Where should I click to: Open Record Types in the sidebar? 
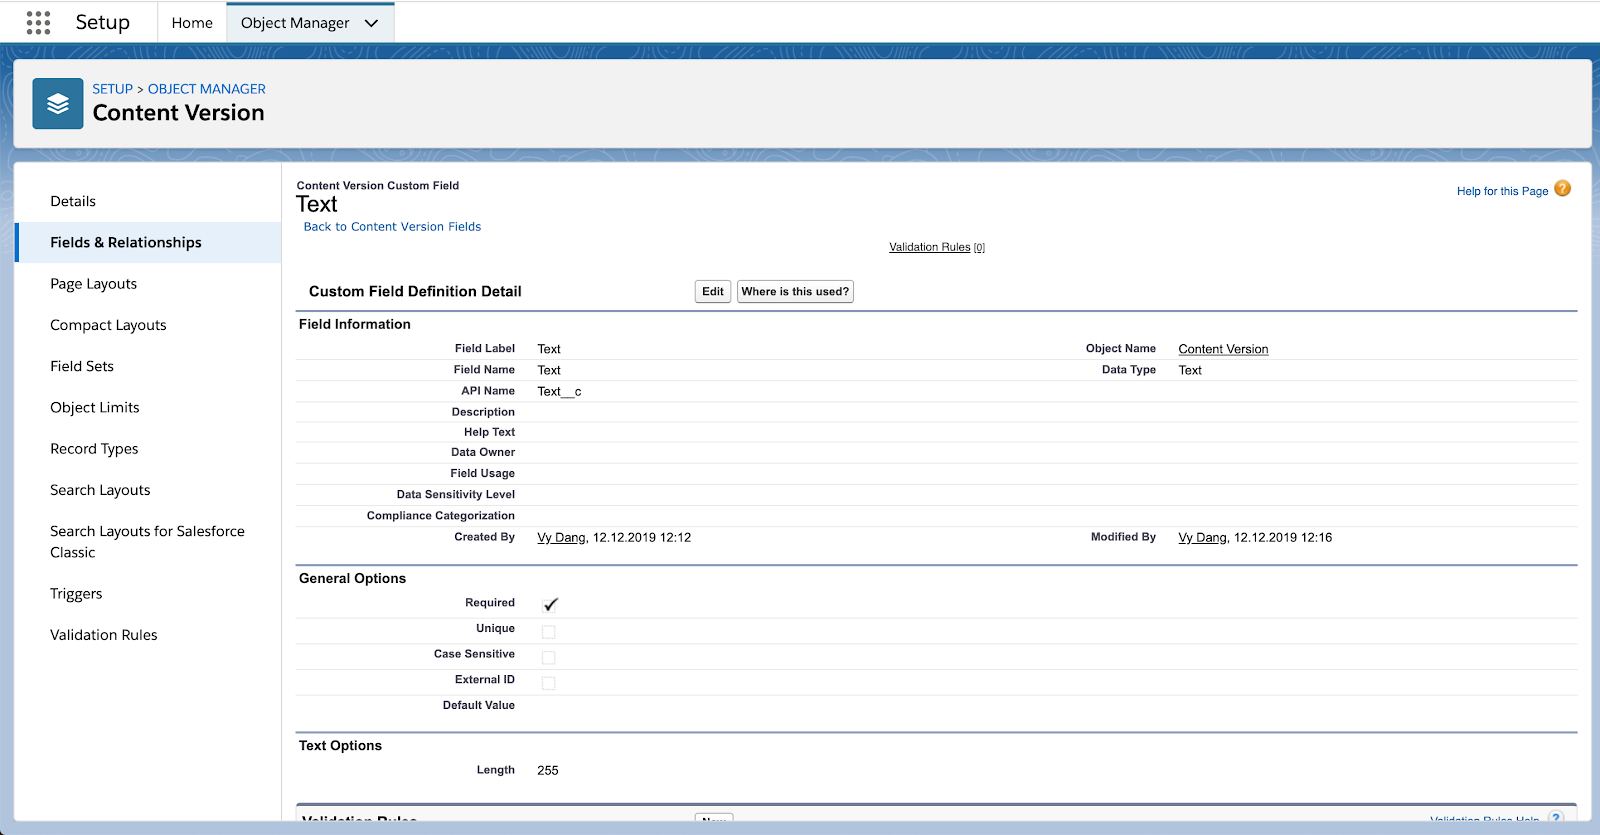[94, 449]
